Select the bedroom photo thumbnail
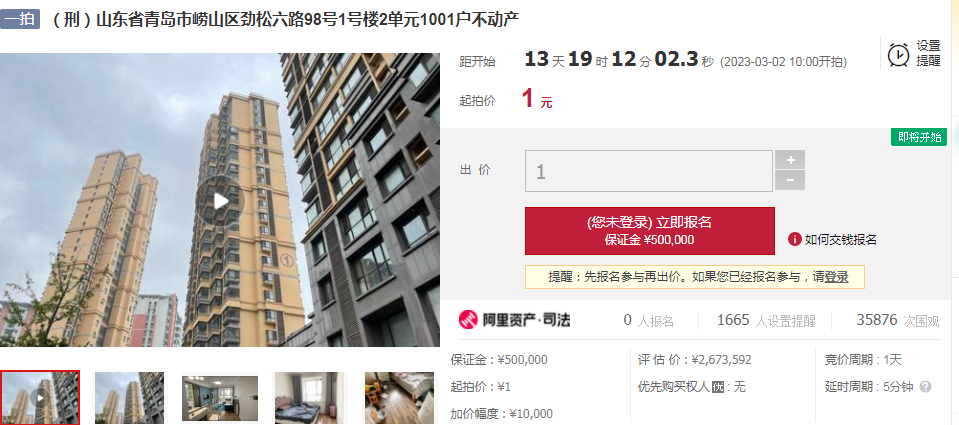This screenshot has width=959, height=425. click(x=310, y=397)
